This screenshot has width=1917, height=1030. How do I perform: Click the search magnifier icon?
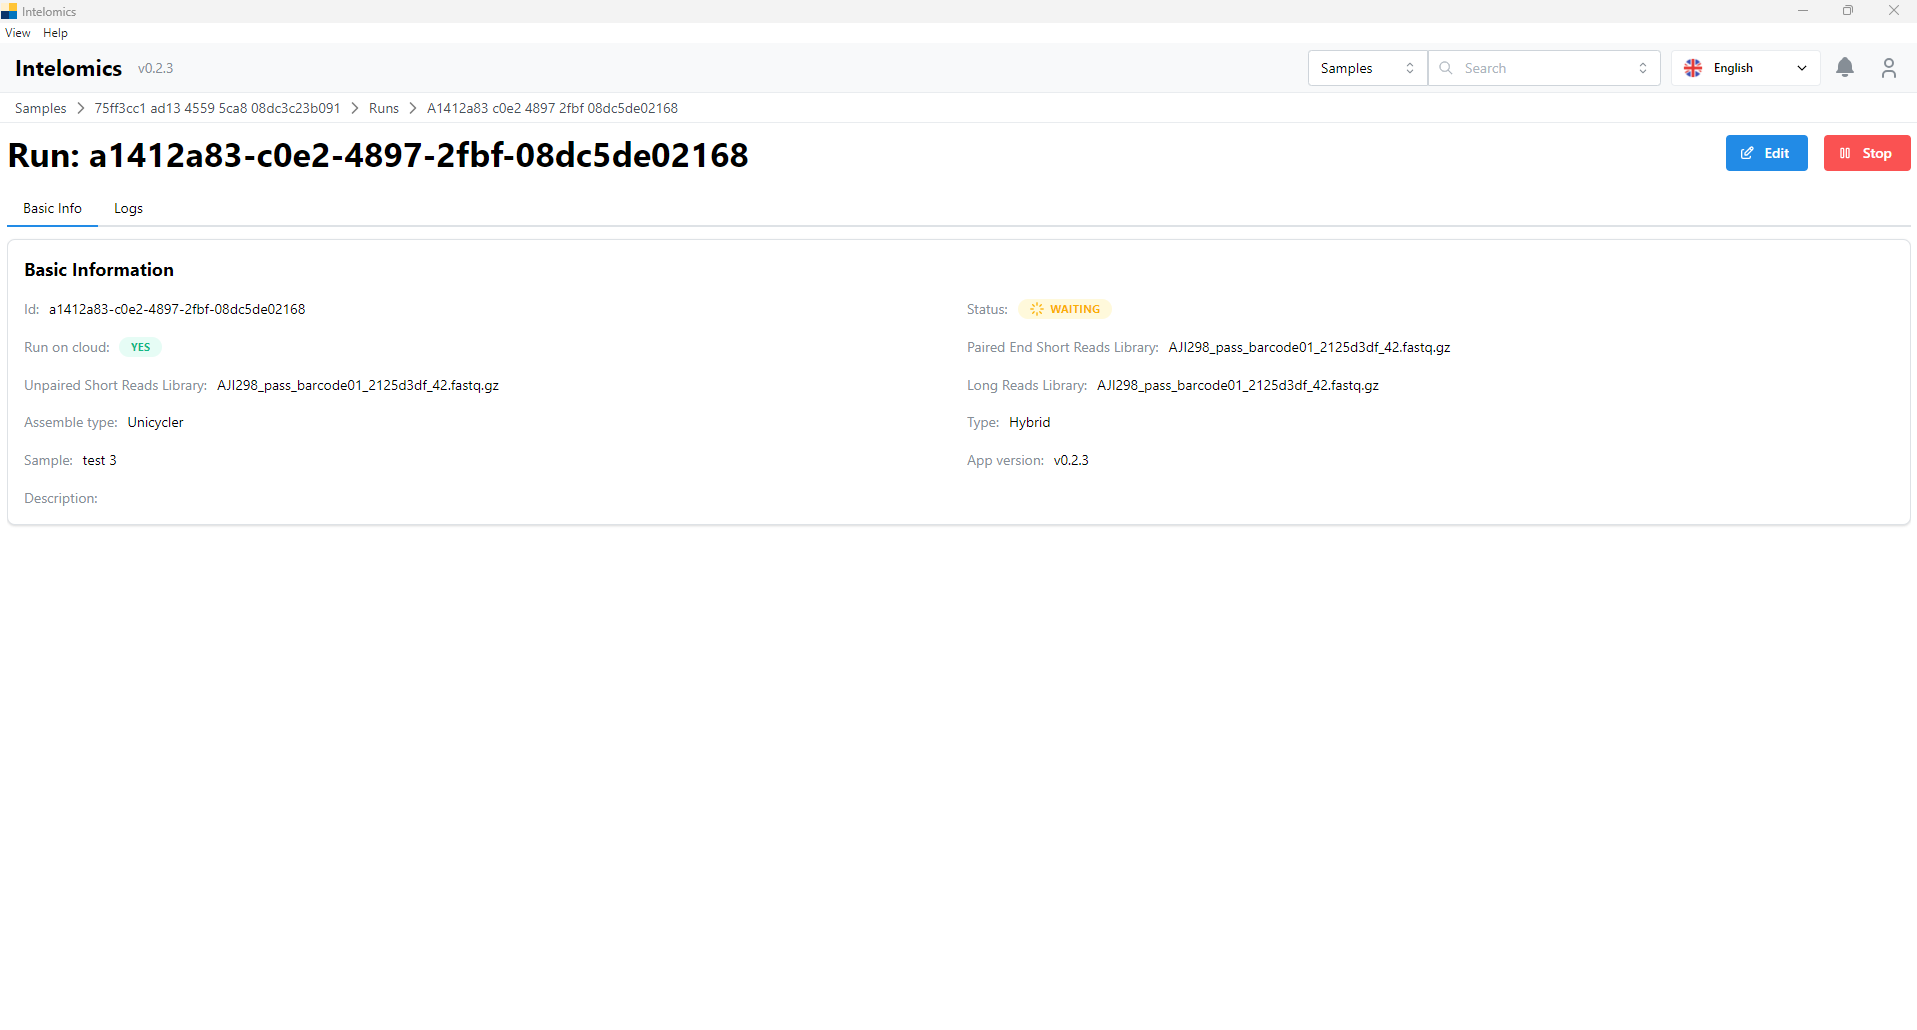[x=1445, y=68]
